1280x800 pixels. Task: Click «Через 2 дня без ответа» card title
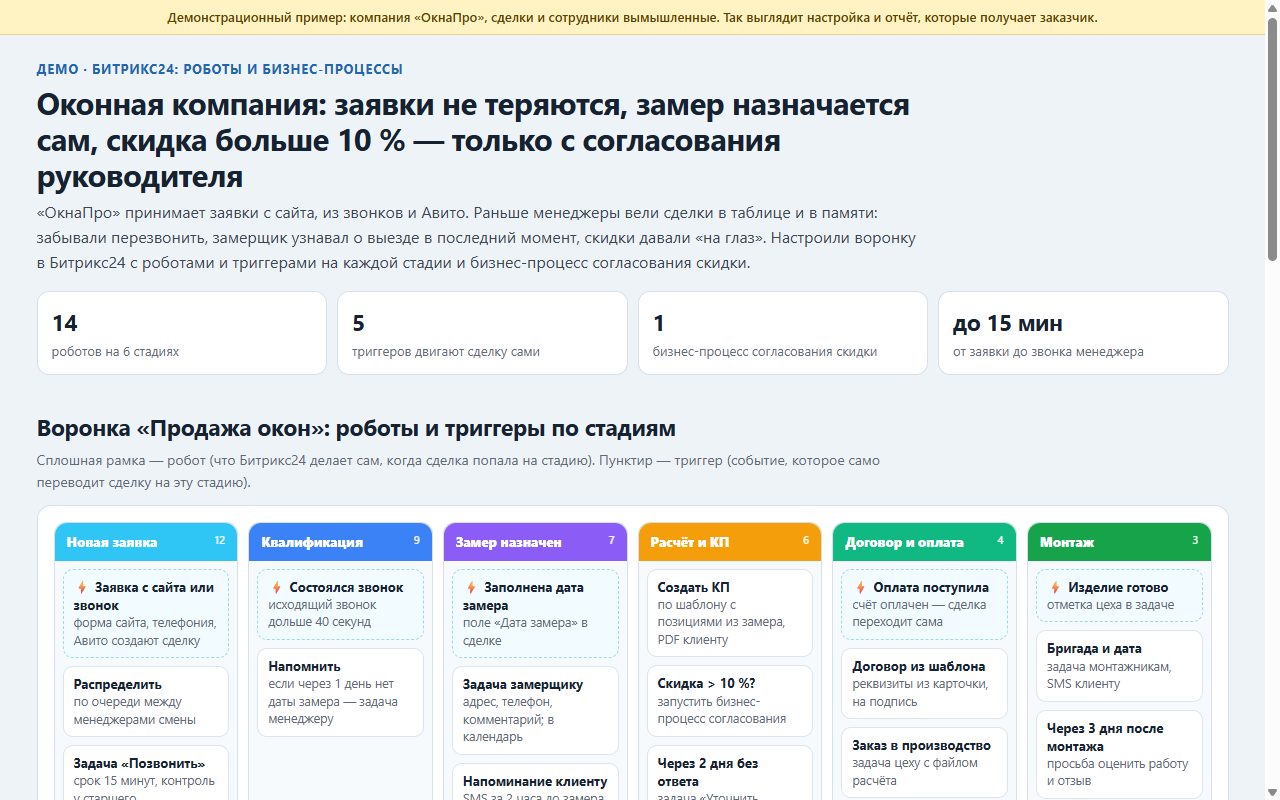click(708, 772)
